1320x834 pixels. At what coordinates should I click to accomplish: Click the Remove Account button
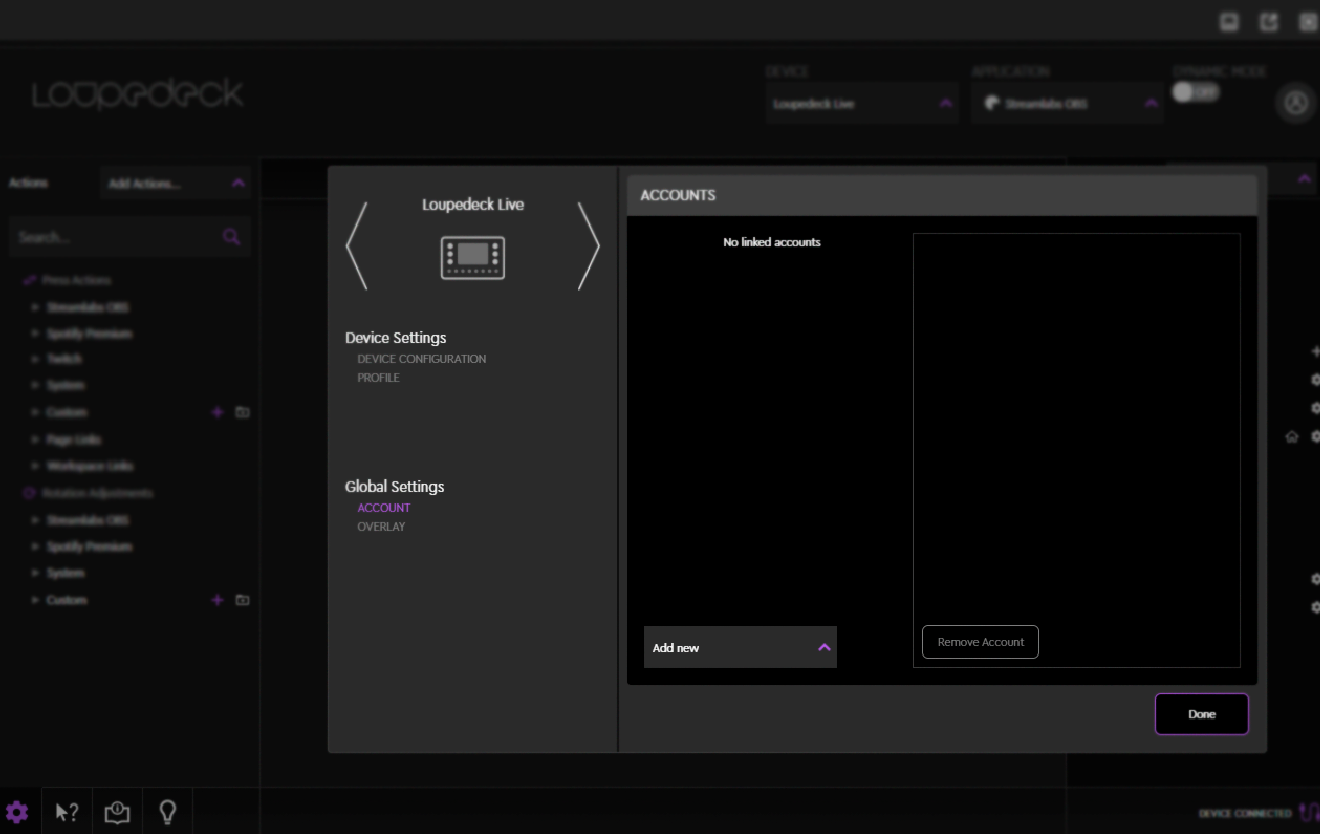coord(980,642)
